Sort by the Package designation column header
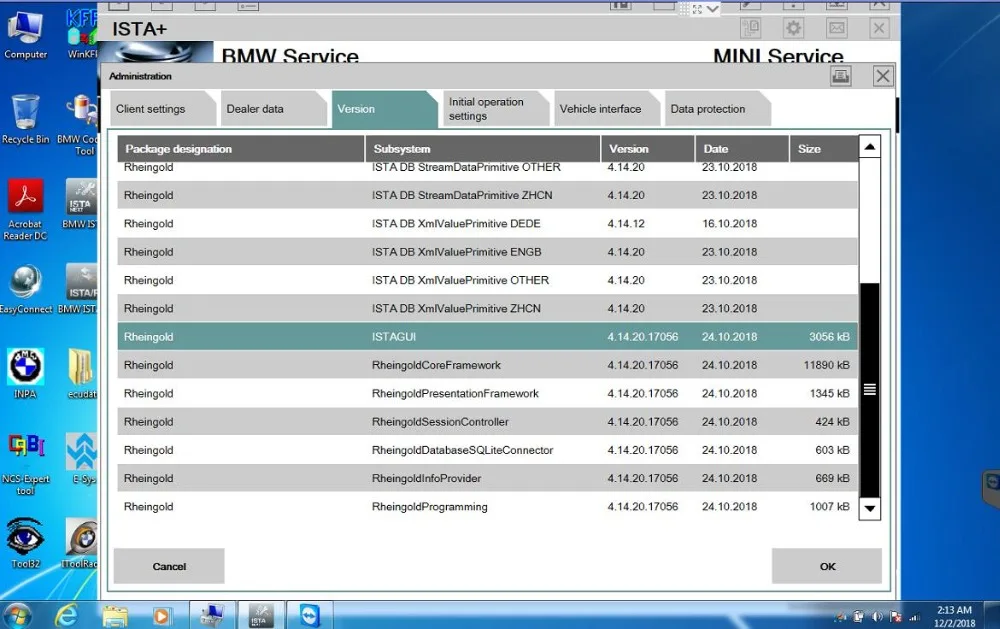1000x629 pixels. pos(240,149)
